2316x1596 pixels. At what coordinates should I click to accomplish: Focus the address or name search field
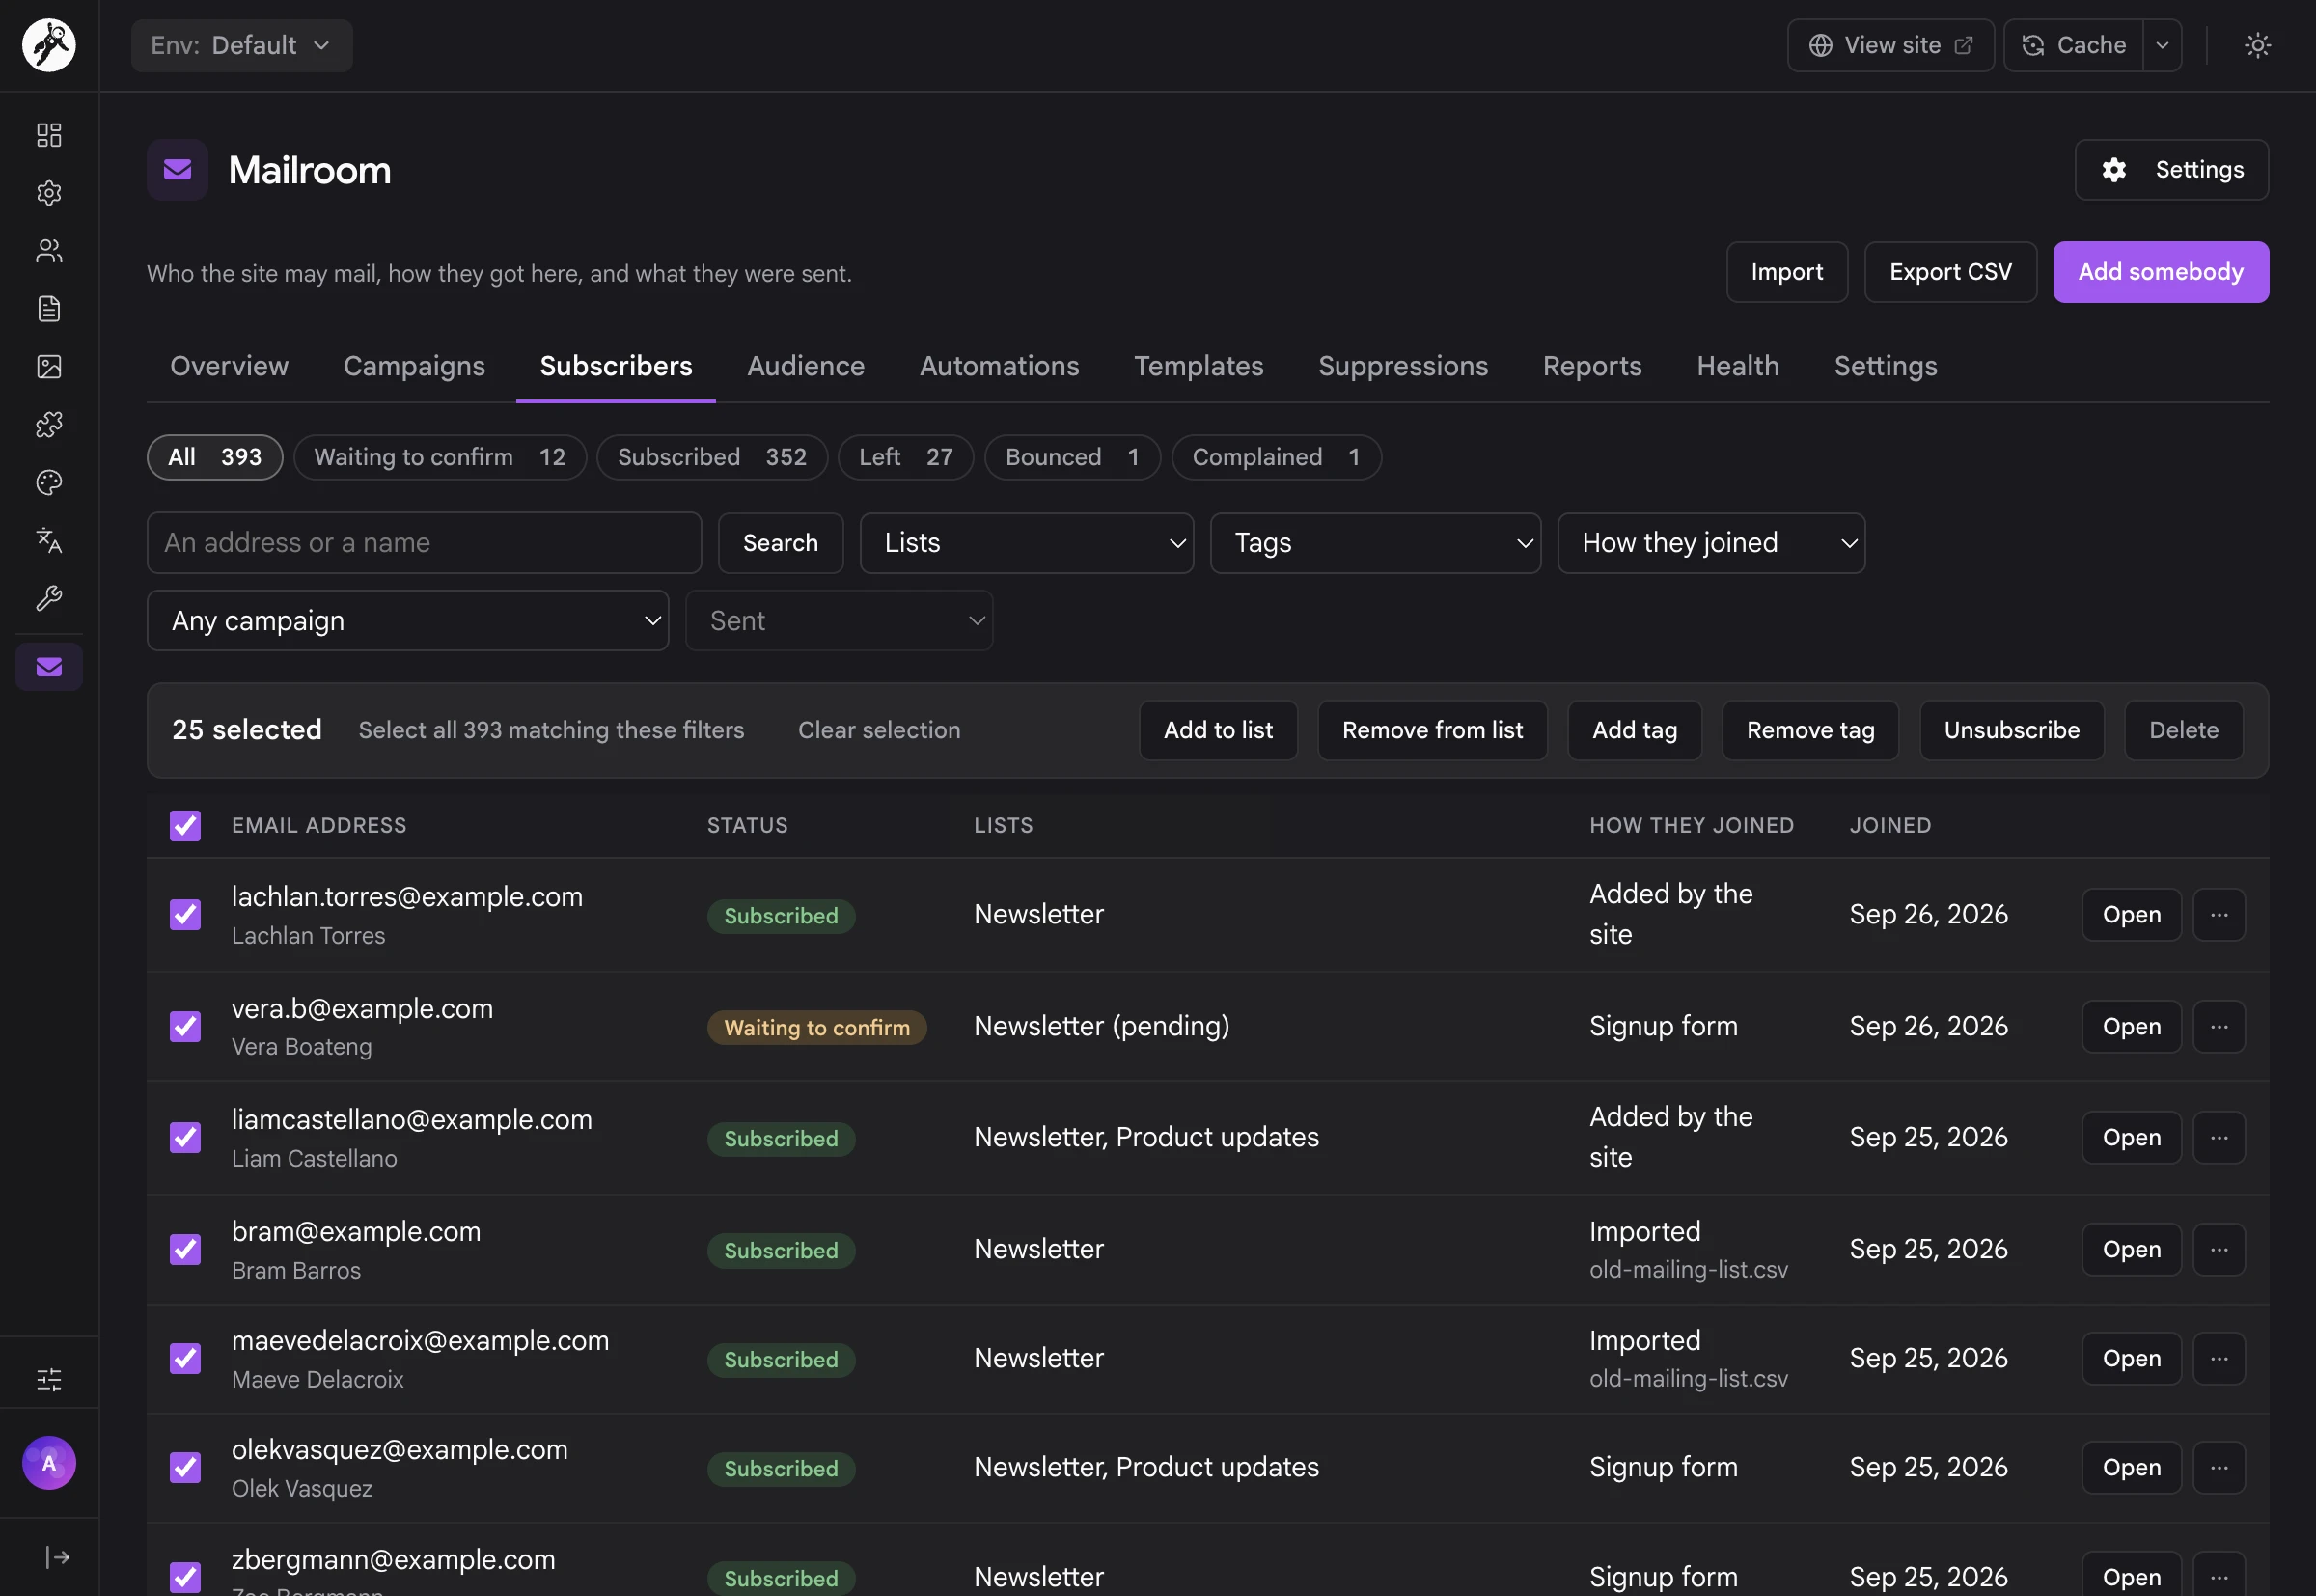[424, 543]
